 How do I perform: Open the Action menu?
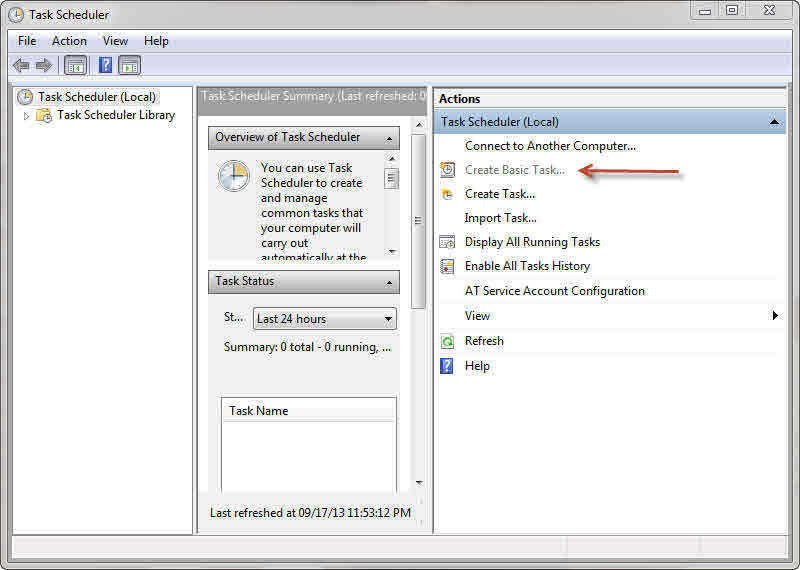(69, 41)
